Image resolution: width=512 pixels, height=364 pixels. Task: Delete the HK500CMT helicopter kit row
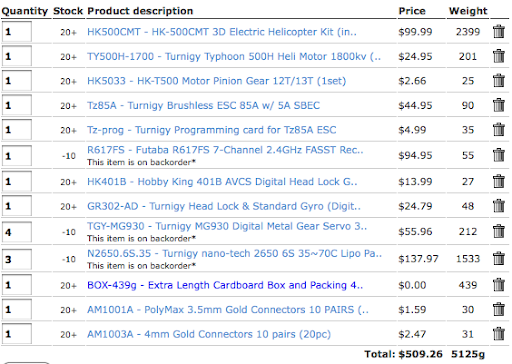tap(499, 32)
